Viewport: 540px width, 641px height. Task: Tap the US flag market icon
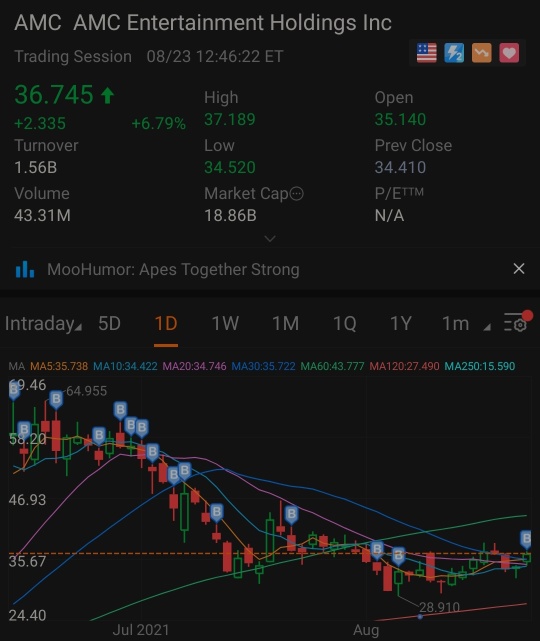pyautogui.click(x=426, y=53)
